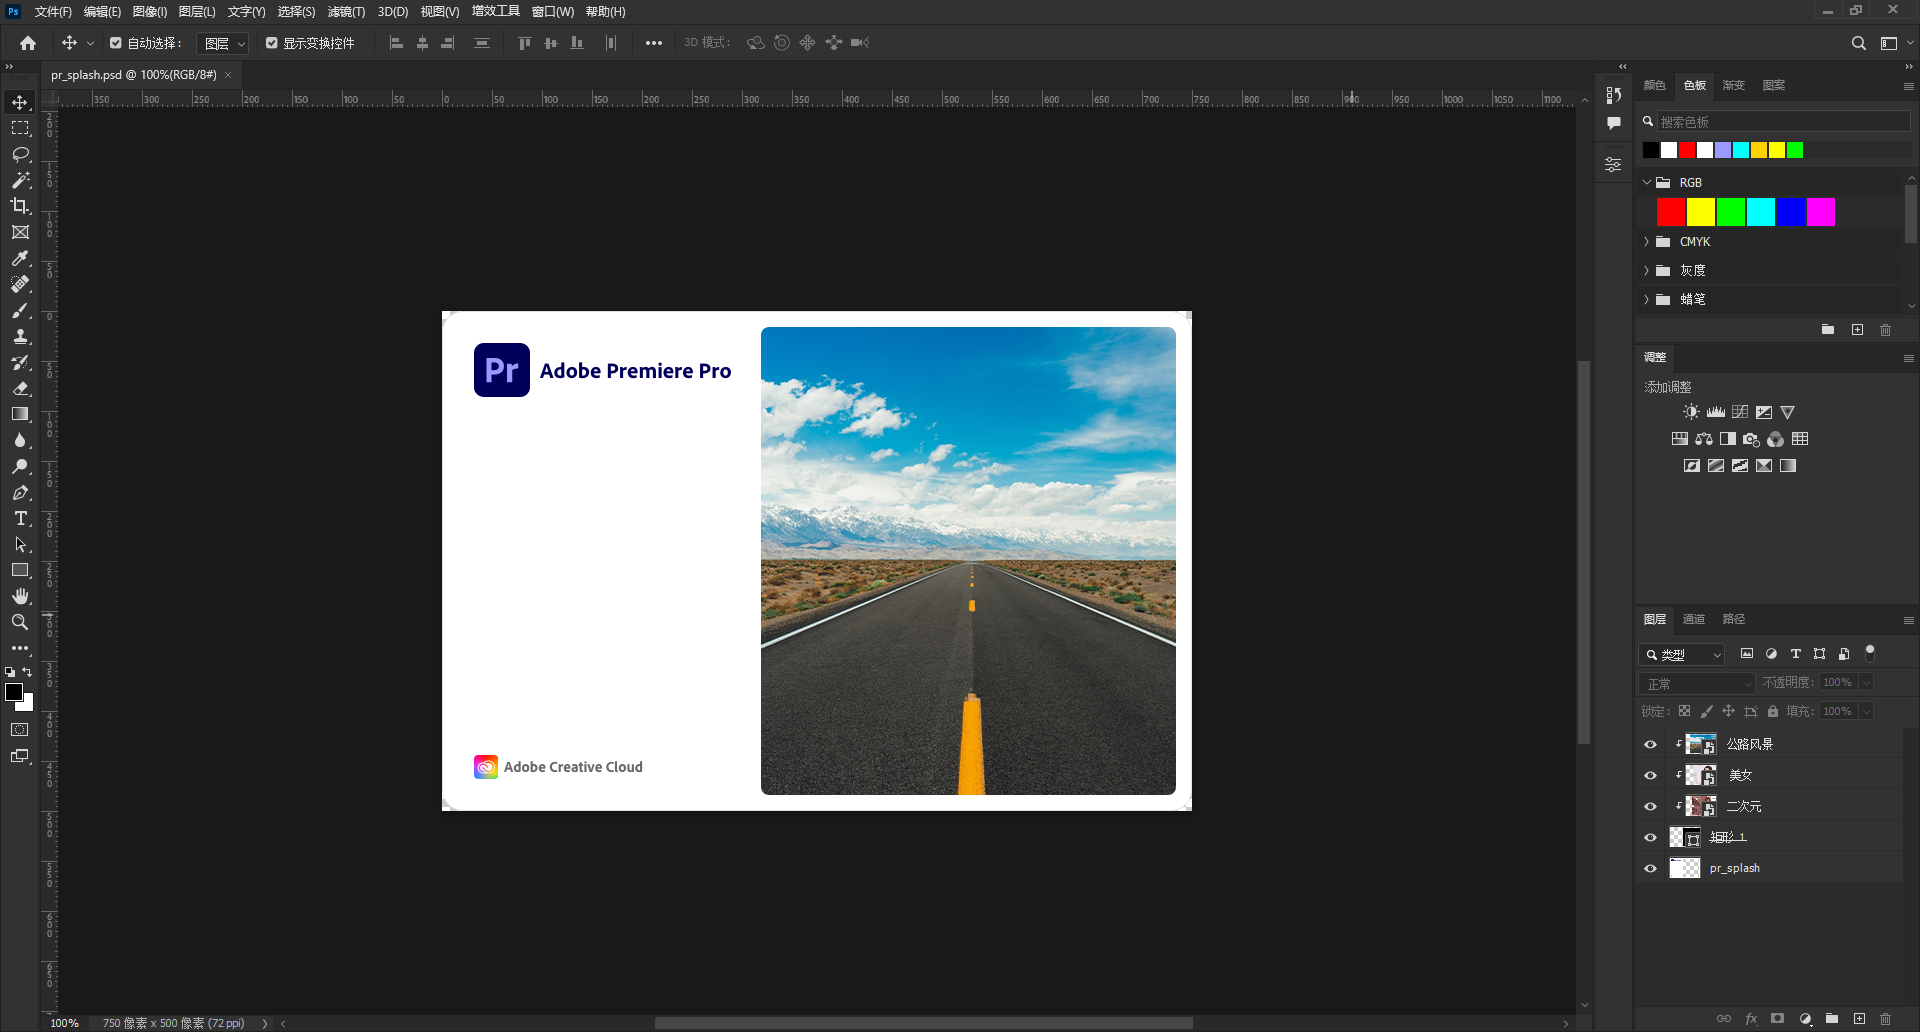Expand the CMYK swatch folder

(x=1647, y=241)
